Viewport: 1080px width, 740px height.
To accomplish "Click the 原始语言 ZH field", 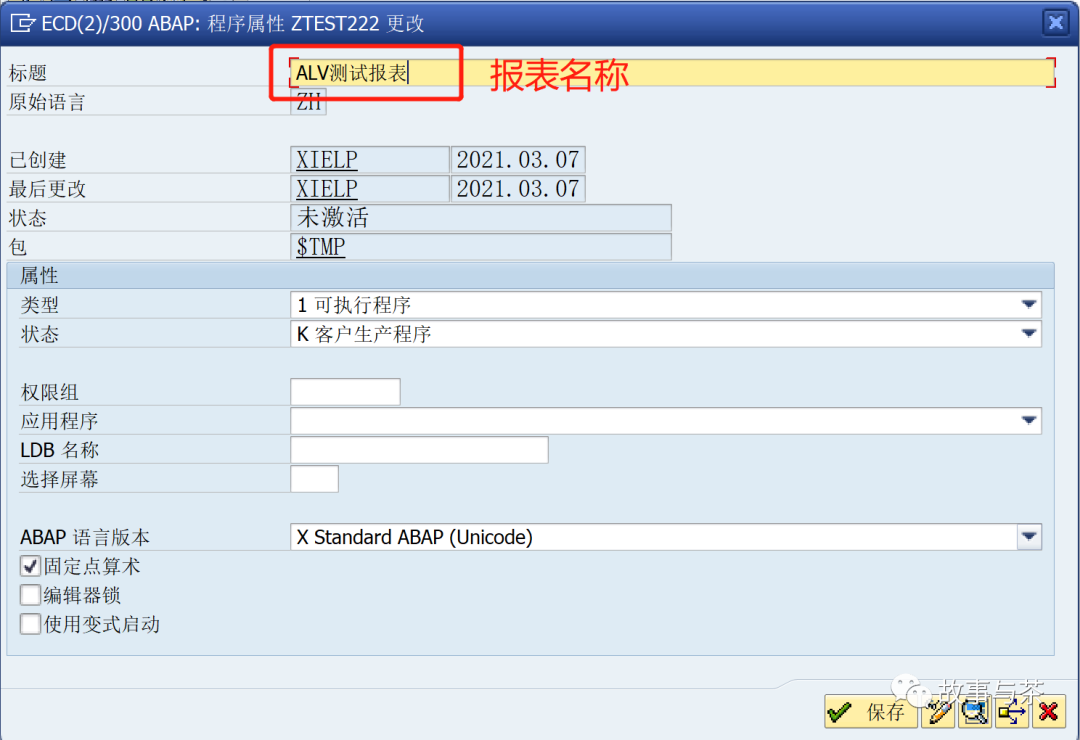I will [308, 102].
